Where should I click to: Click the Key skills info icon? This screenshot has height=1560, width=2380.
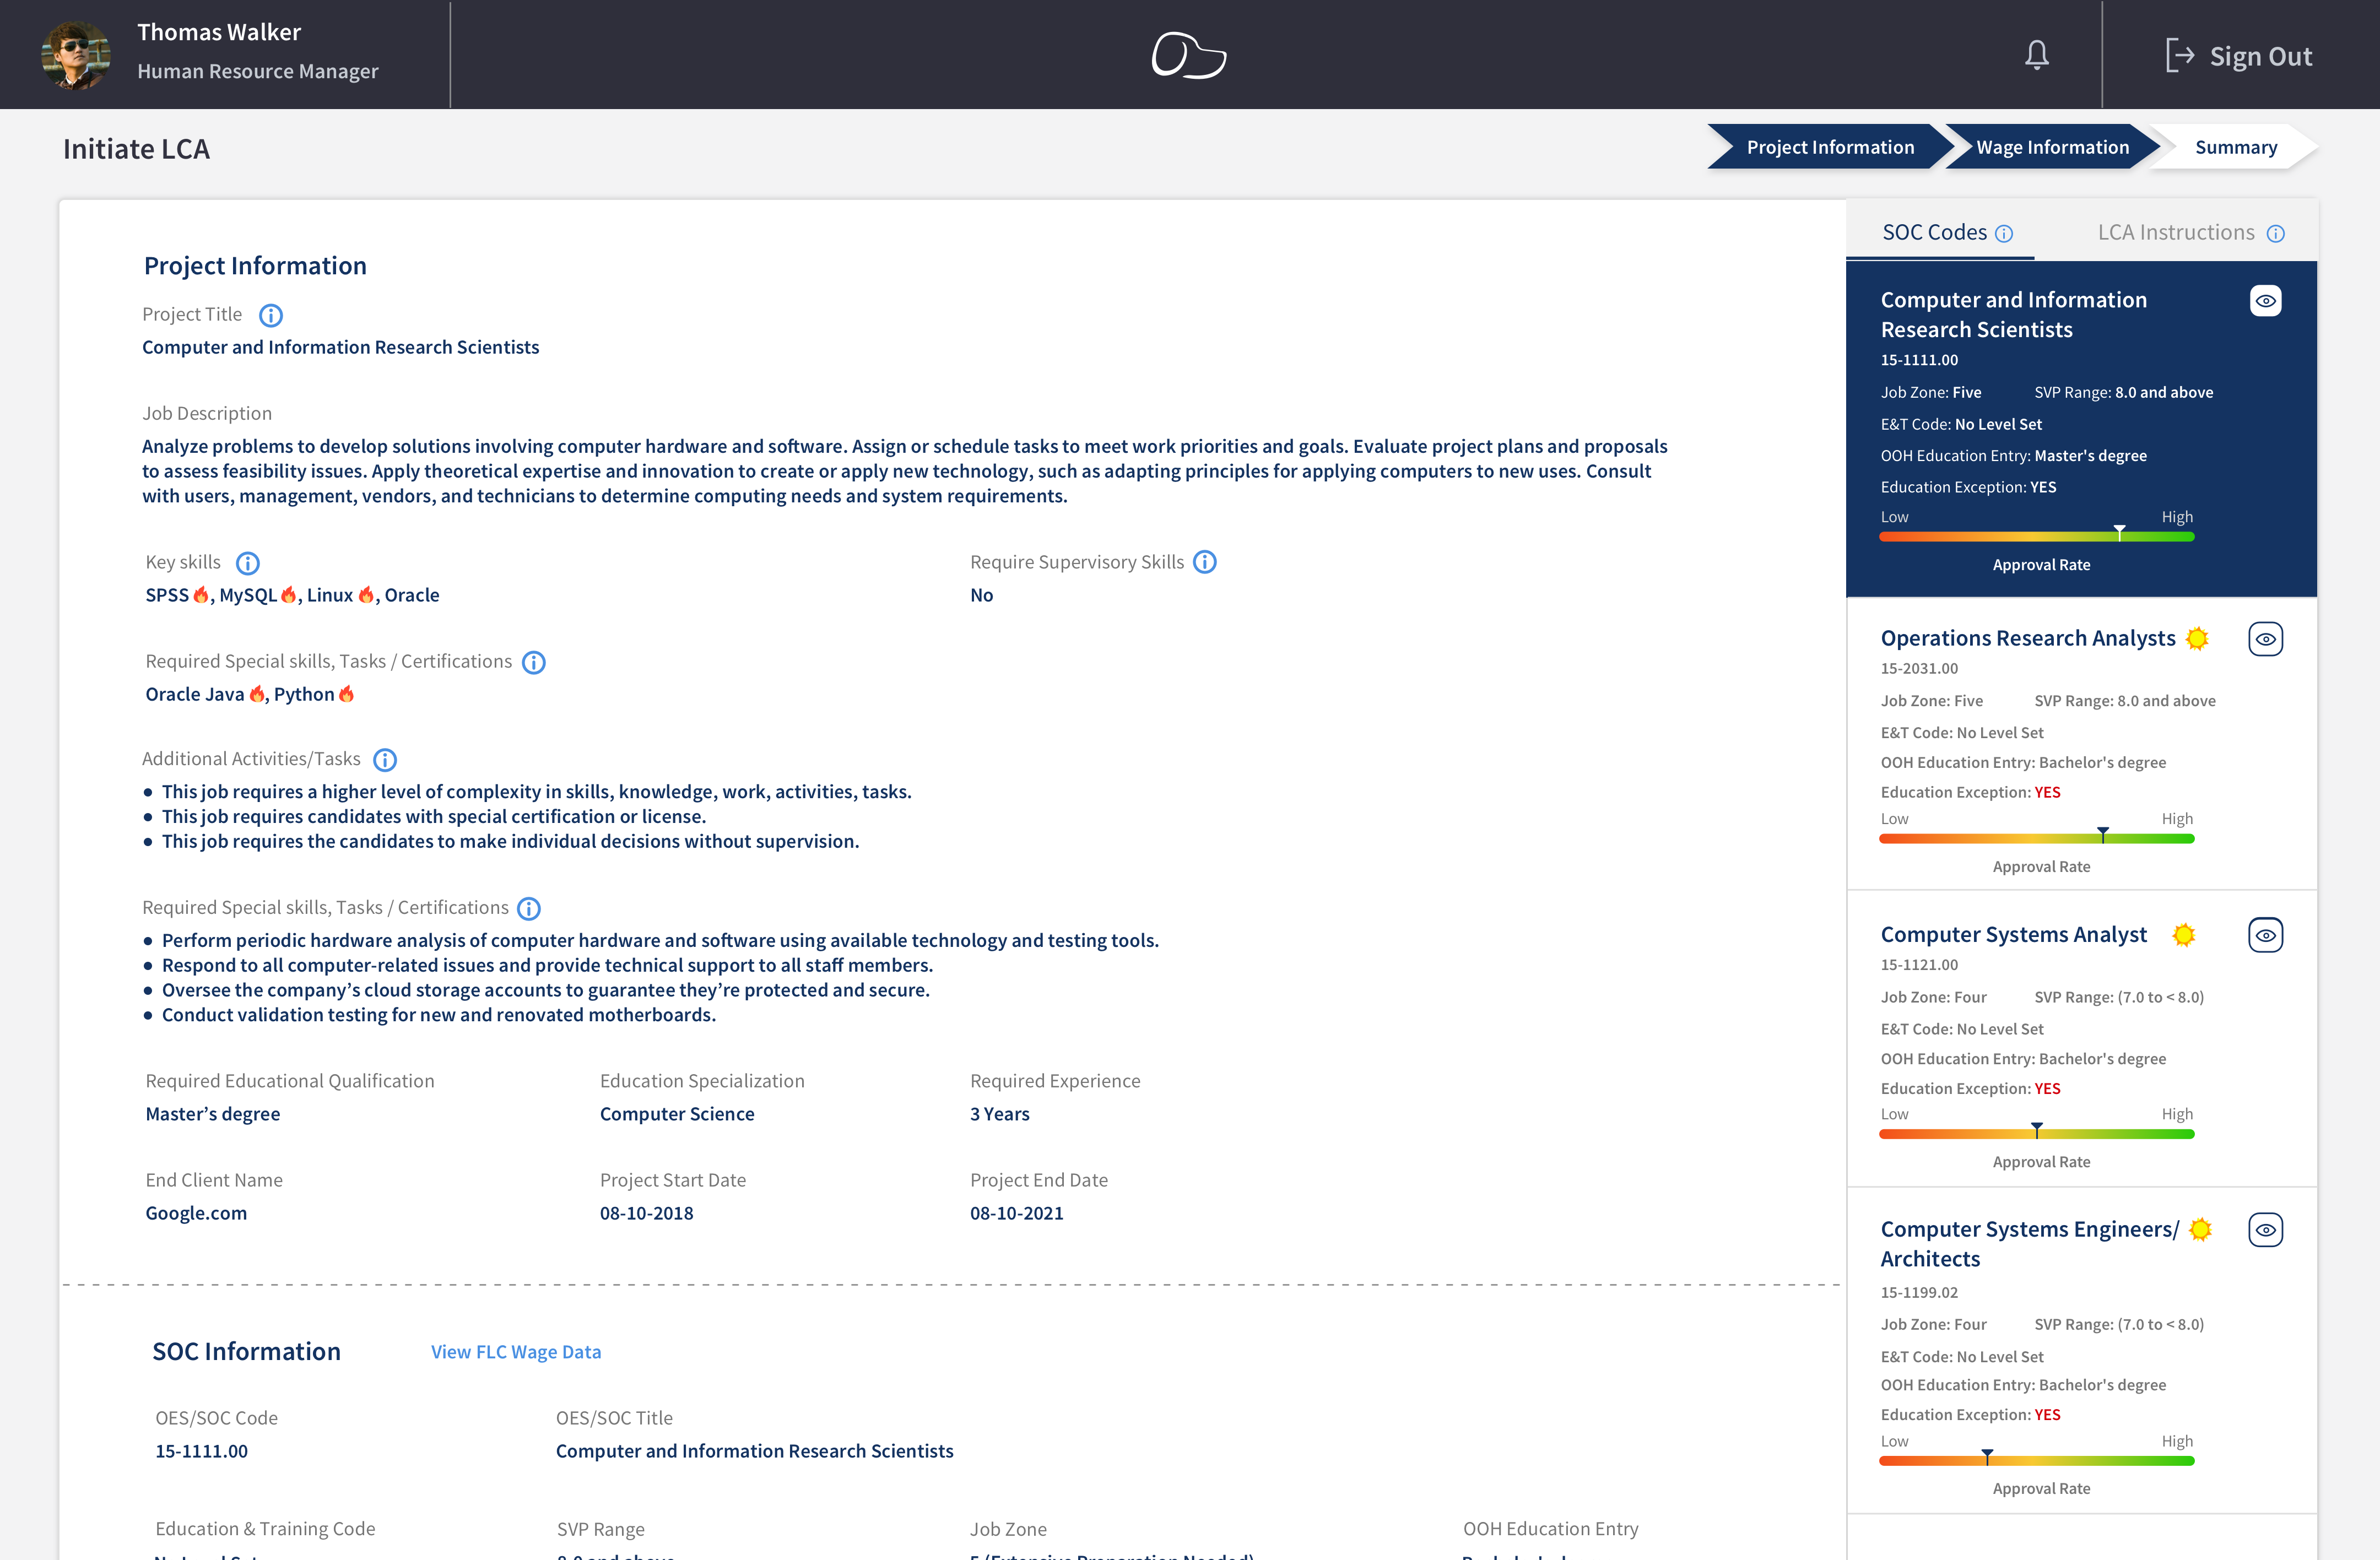click(x=247, y=563)
